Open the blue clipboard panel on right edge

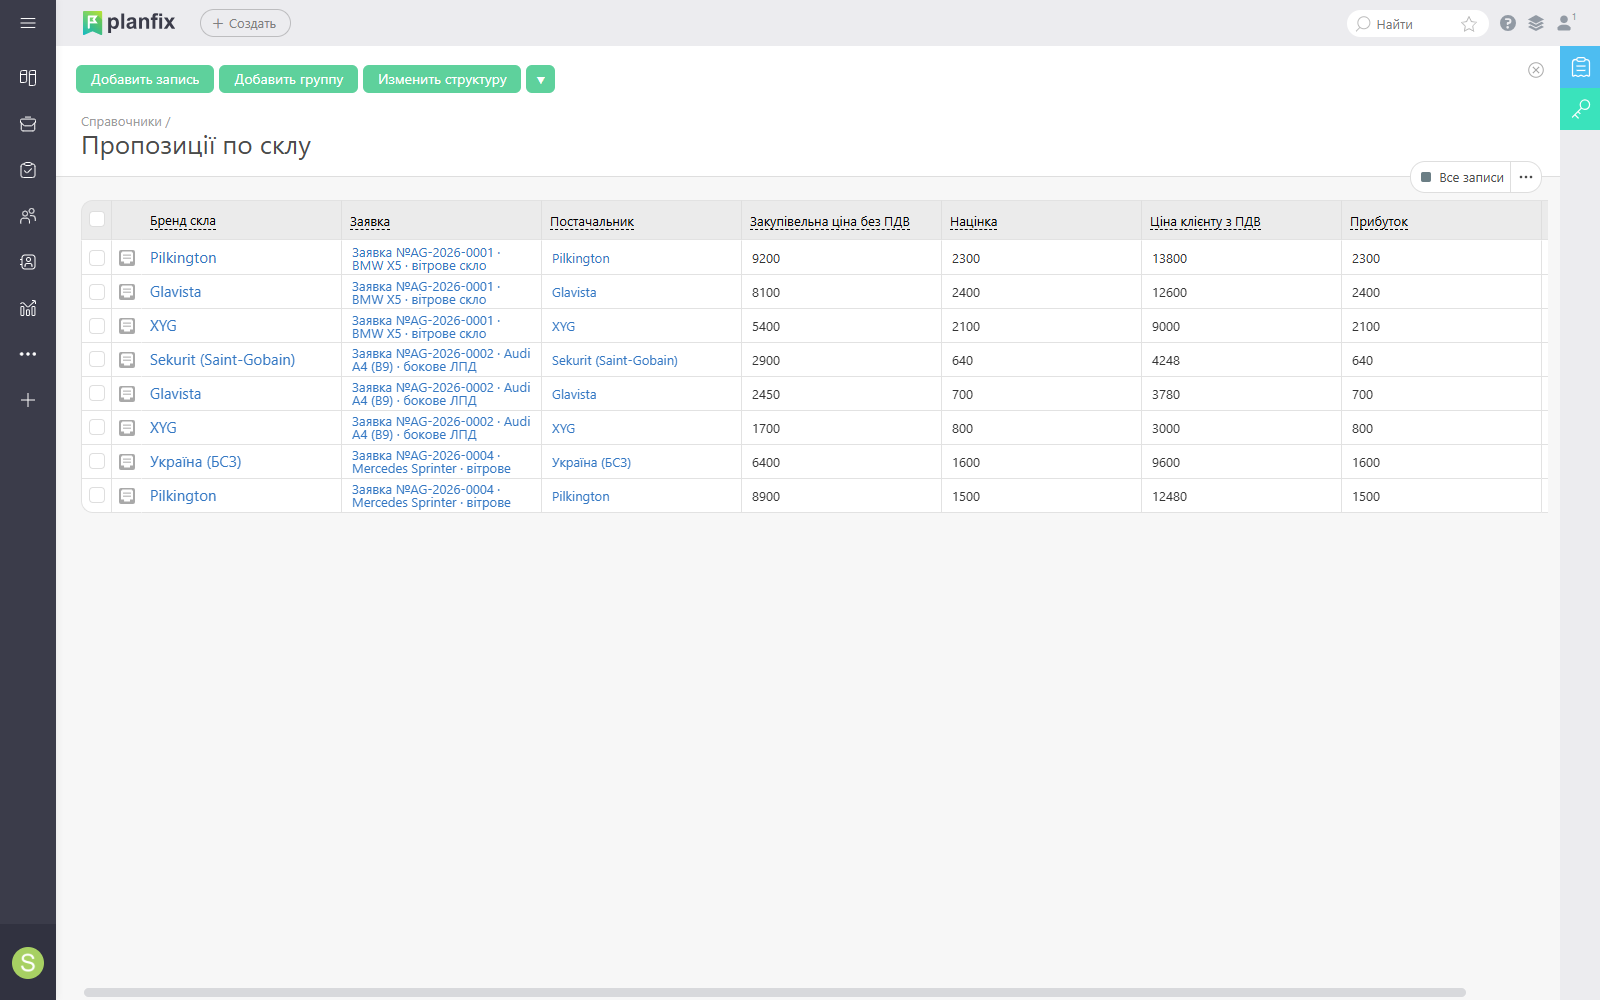(1580, 67)
